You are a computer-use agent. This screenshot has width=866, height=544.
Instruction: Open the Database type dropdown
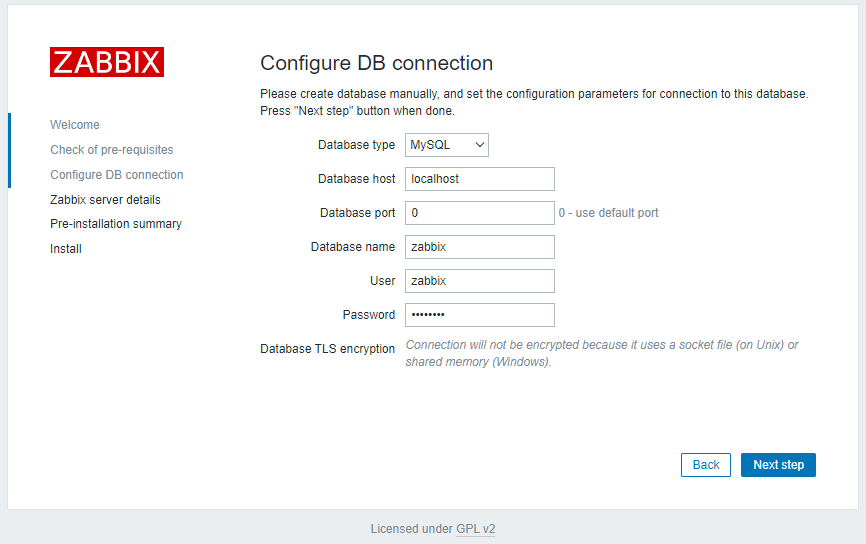click(x=447, y=145)
